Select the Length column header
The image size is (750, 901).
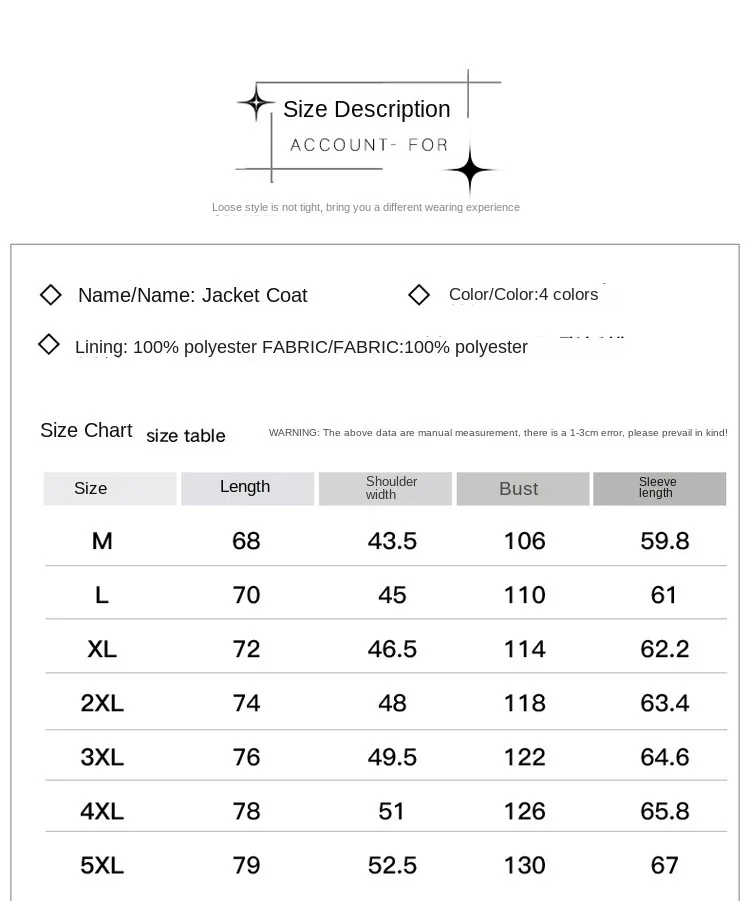tap(247, 488)
